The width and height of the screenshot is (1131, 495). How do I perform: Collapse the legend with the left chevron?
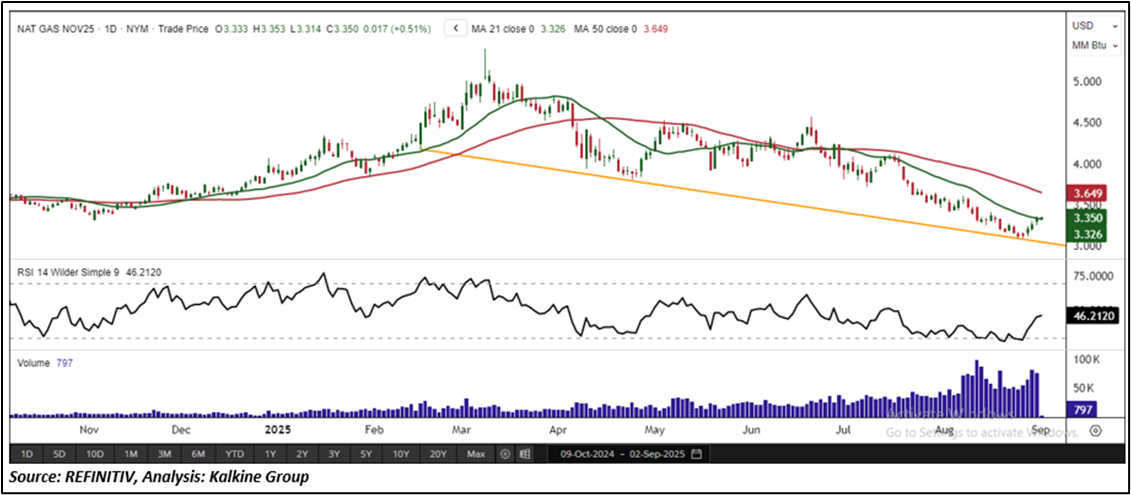click(455, 30)
